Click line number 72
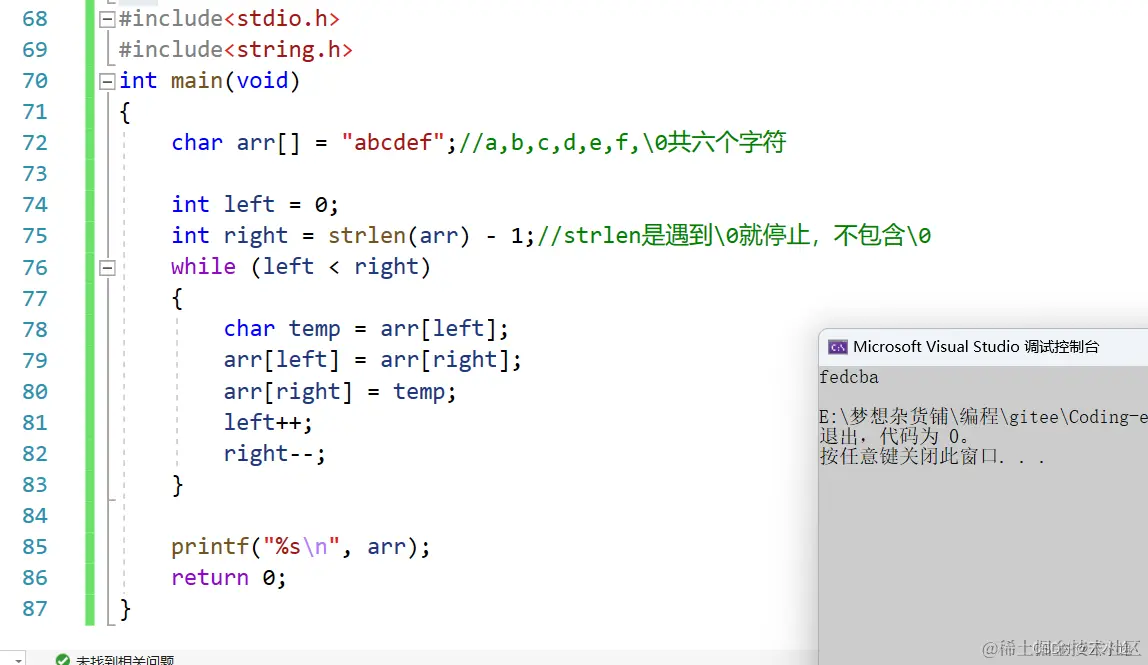This screenshot has height=665, width=1148. pyautogui.click(x=34, y=142)
